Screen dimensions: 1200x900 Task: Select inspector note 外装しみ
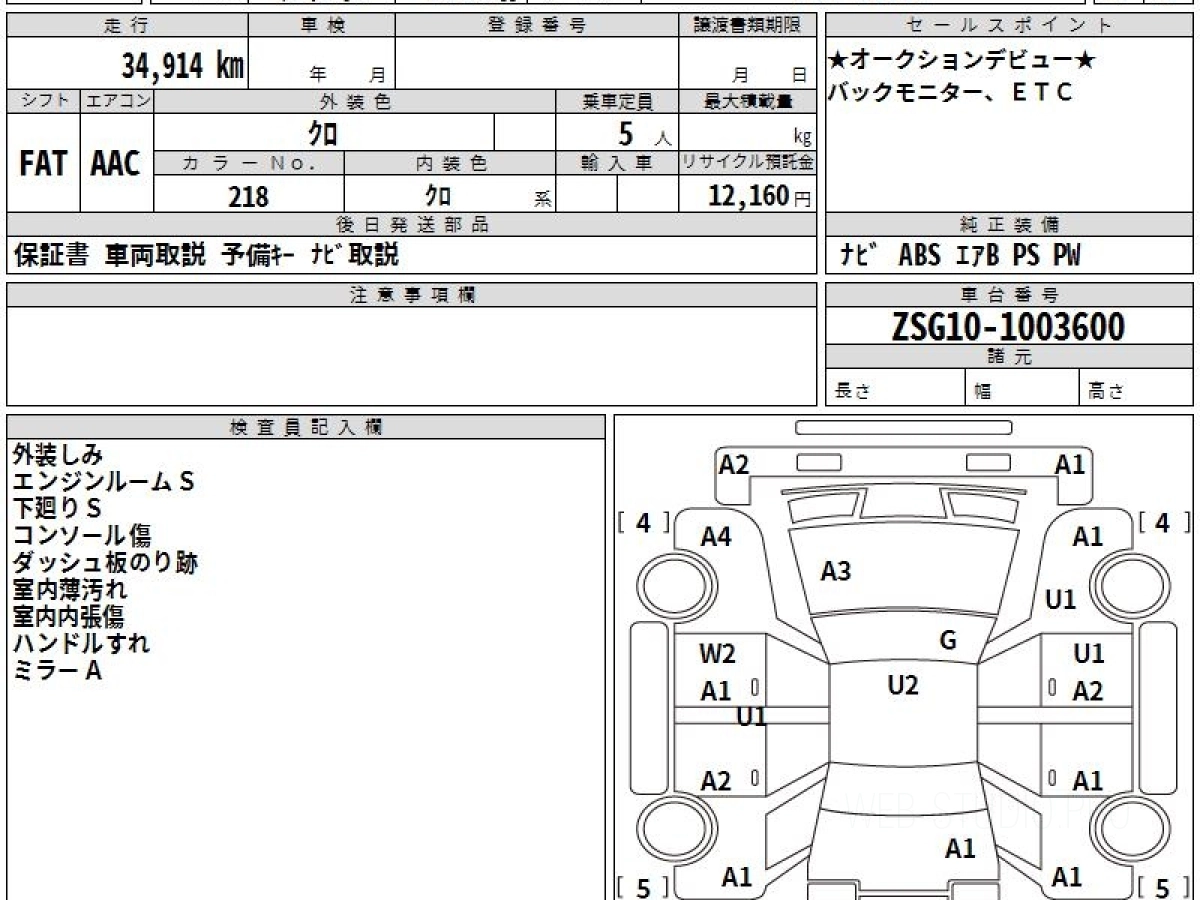[58, 455]
